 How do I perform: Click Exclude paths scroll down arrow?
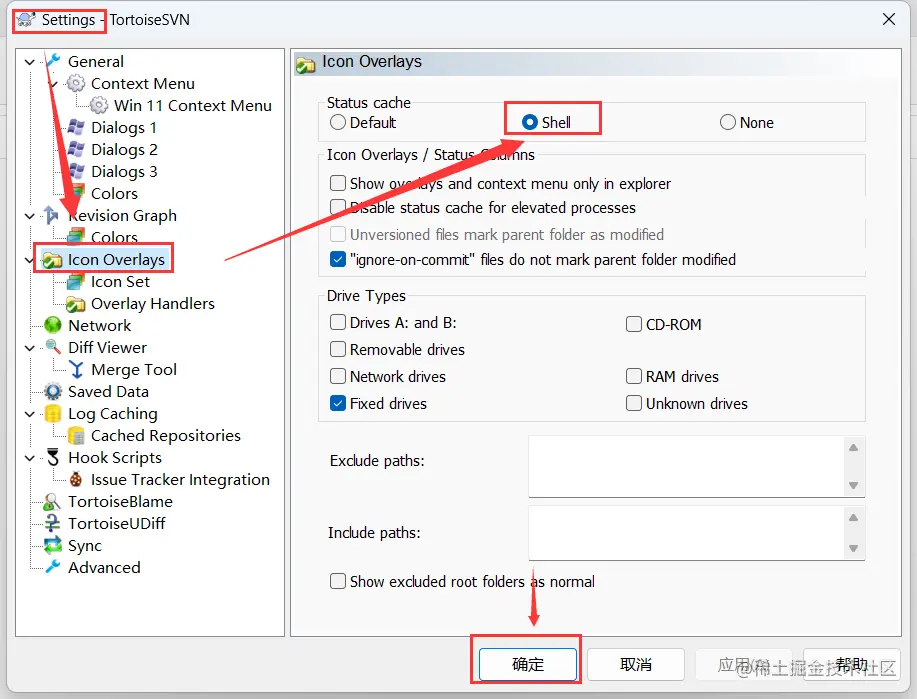(x=853, y=485)
